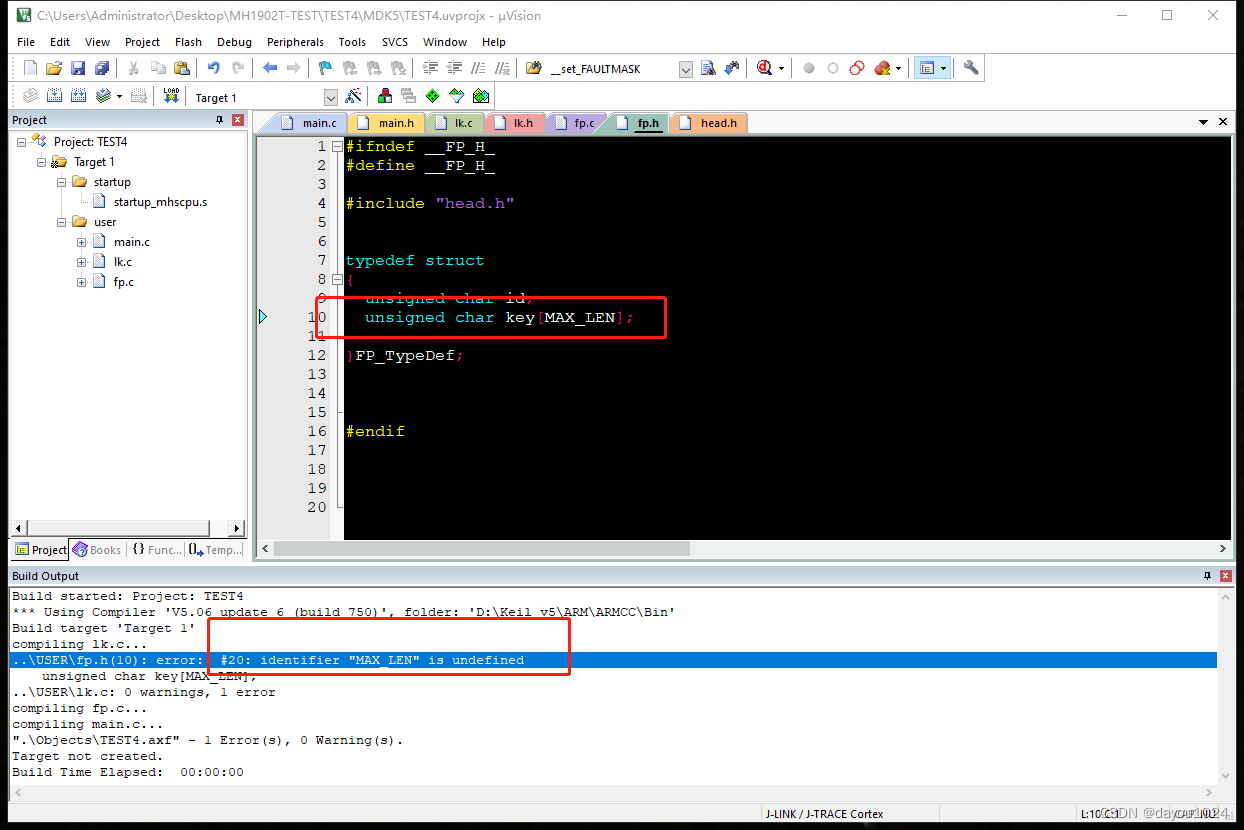Open the Target 1 selection dropdown

pyautogui.click(x=331, y=97)
